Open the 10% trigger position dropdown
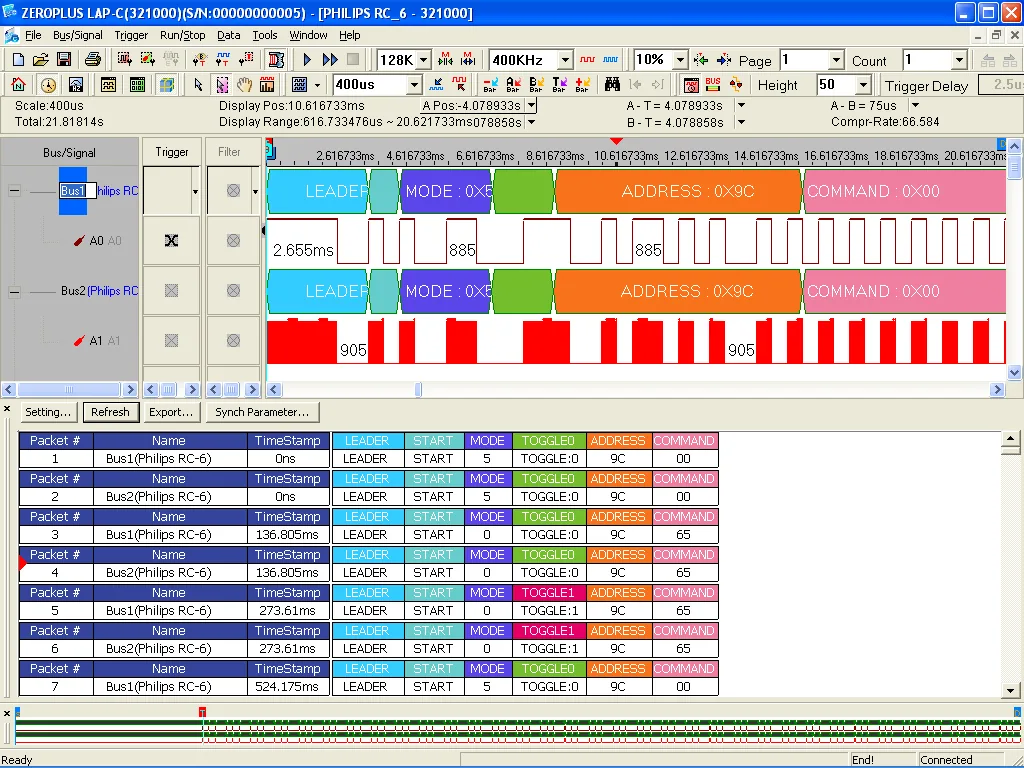This screenshot has height=768, width=1024. coord(680,60)
